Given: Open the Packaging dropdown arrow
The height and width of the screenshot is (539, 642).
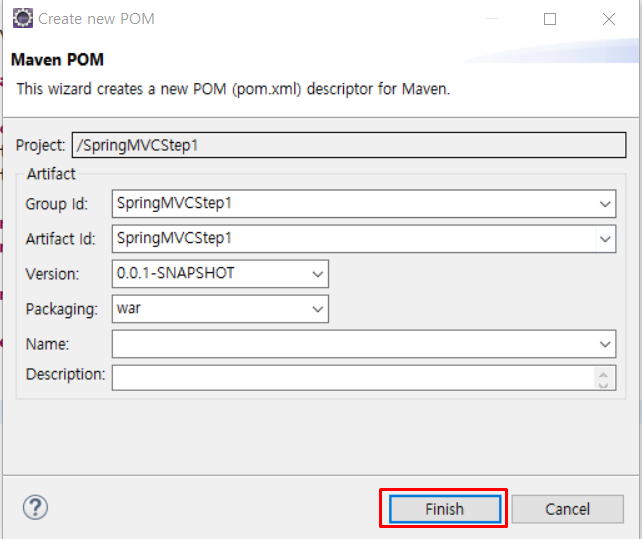Looking at the screenshot, I should pos(317,309).
